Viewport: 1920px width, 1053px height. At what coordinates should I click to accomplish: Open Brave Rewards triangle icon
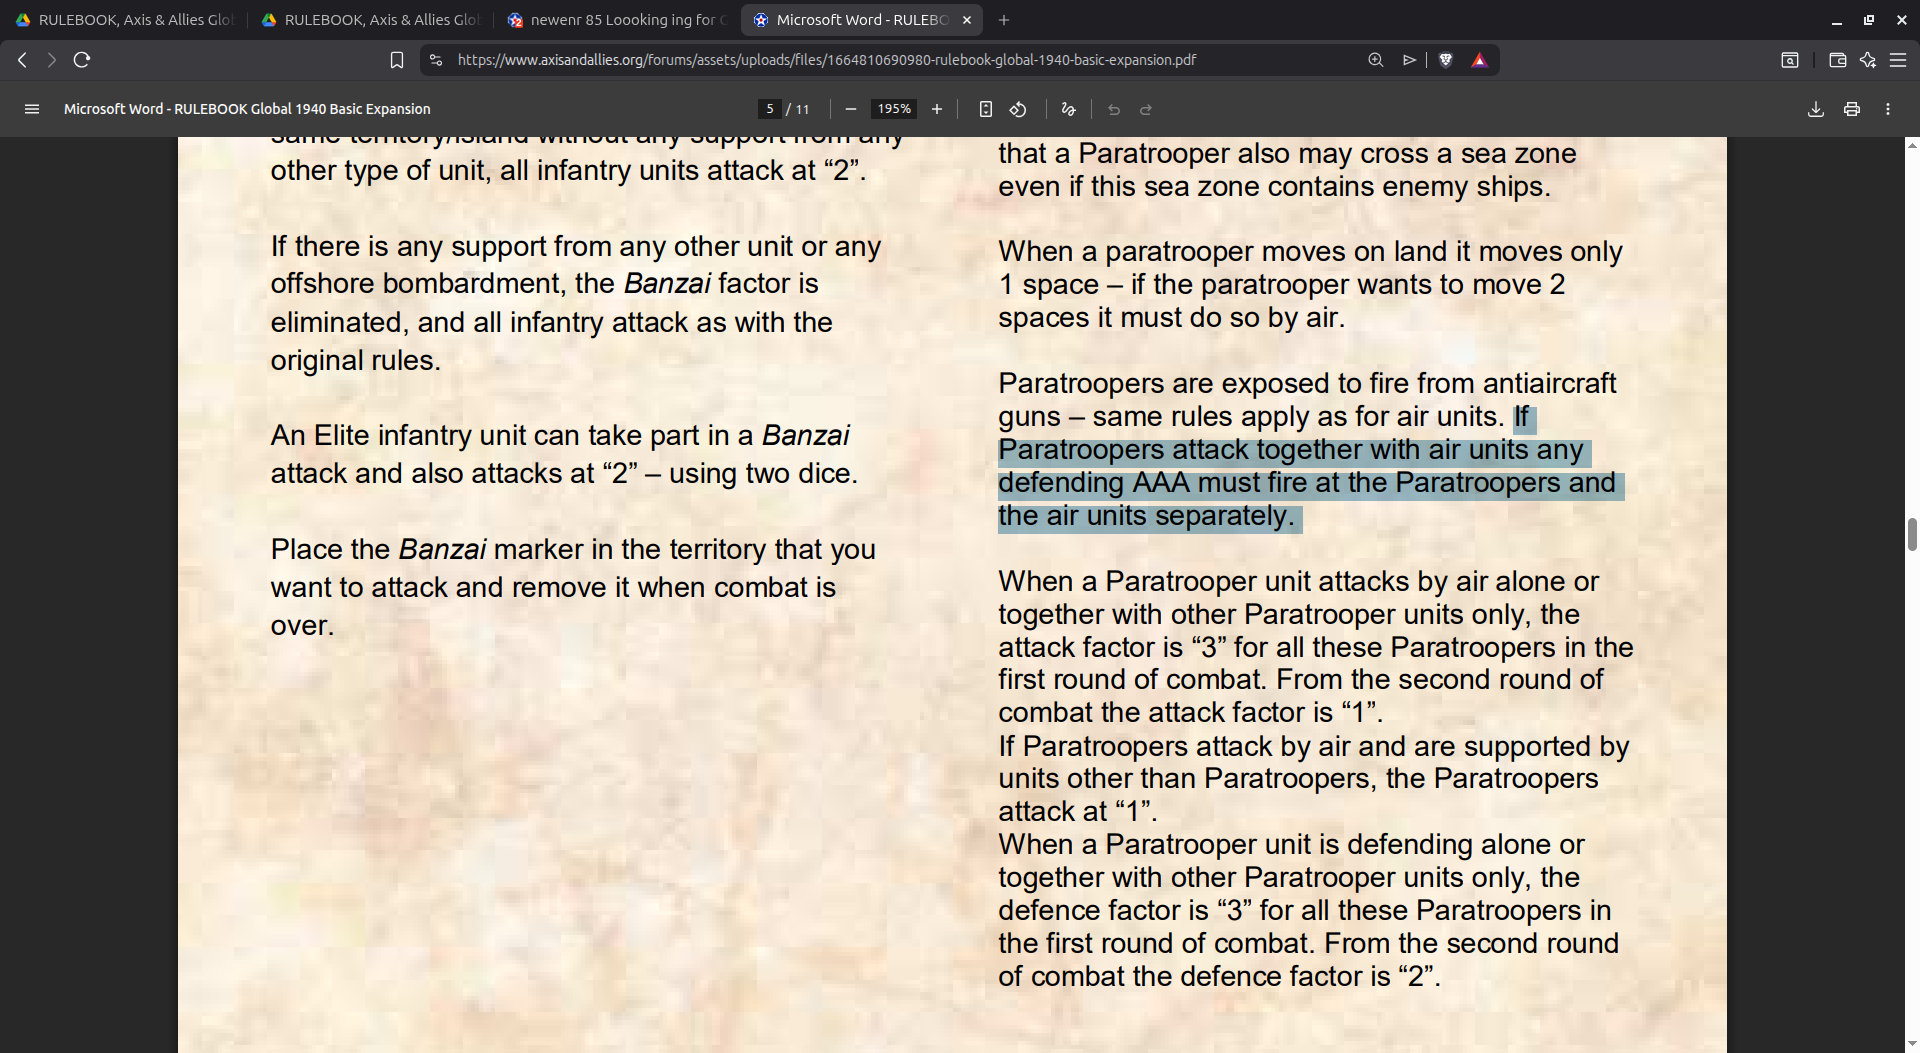1480,59
